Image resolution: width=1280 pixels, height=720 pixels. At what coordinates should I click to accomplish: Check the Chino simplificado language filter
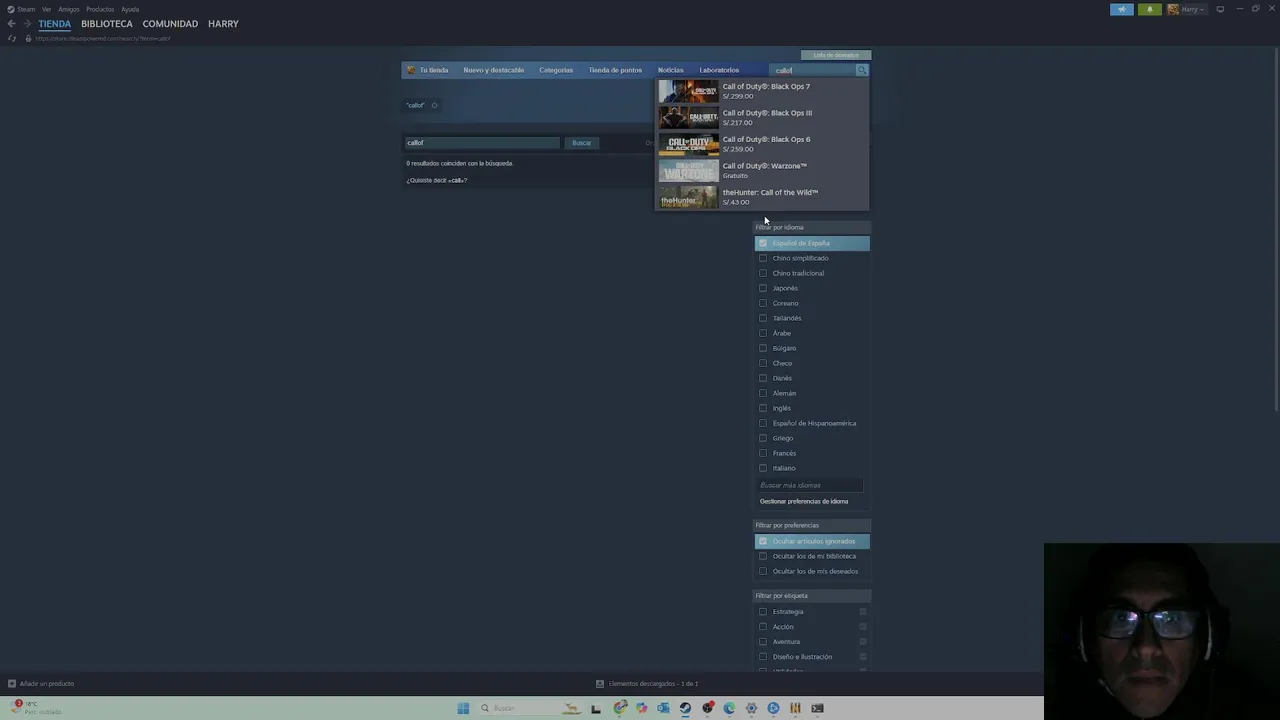coord(763,258)
